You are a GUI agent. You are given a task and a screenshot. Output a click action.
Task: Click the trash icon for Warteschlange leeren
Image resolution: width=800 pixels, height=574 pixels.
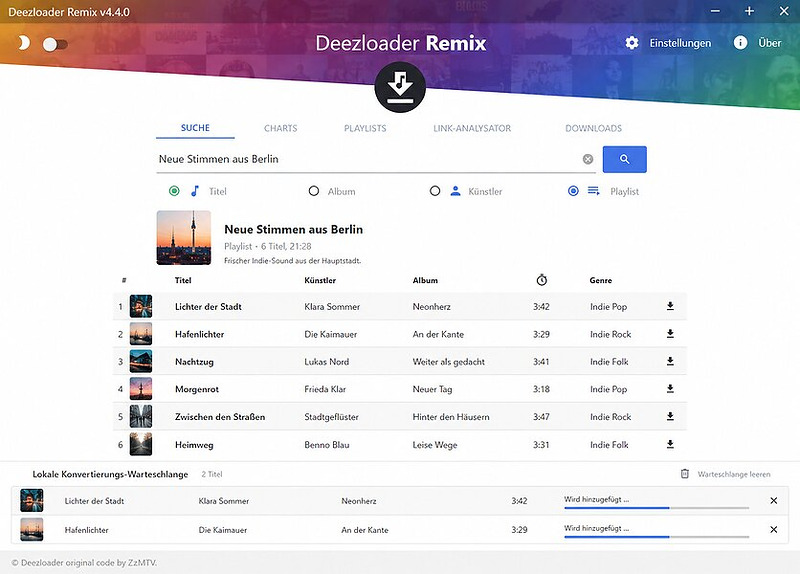coord(685,474)
